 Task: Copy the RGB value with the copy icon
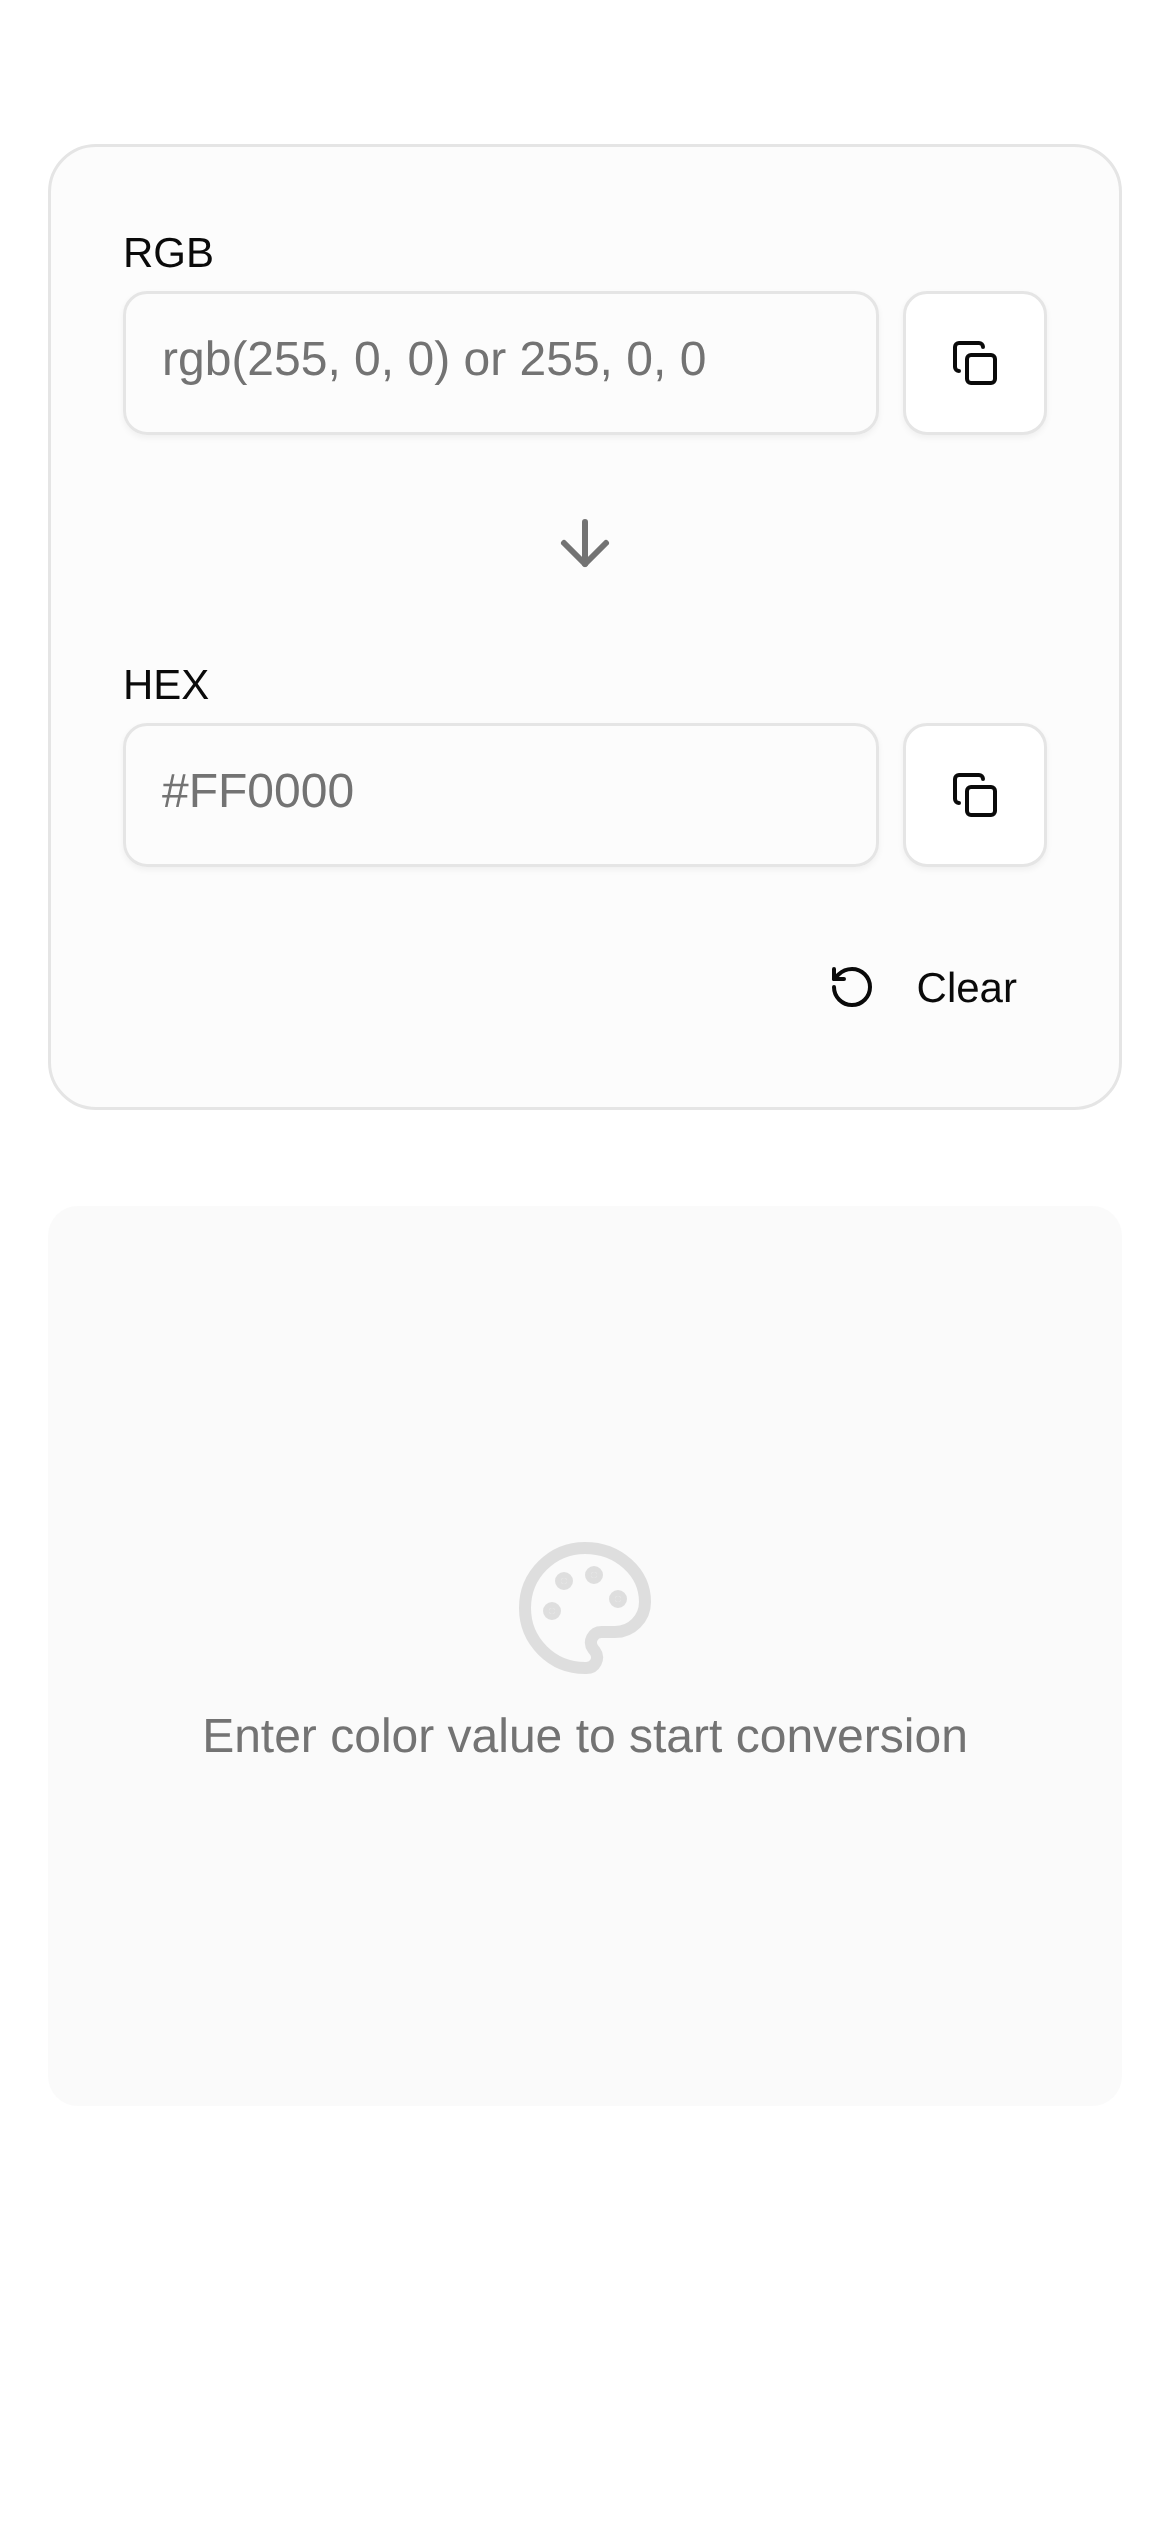click(974, 363)
